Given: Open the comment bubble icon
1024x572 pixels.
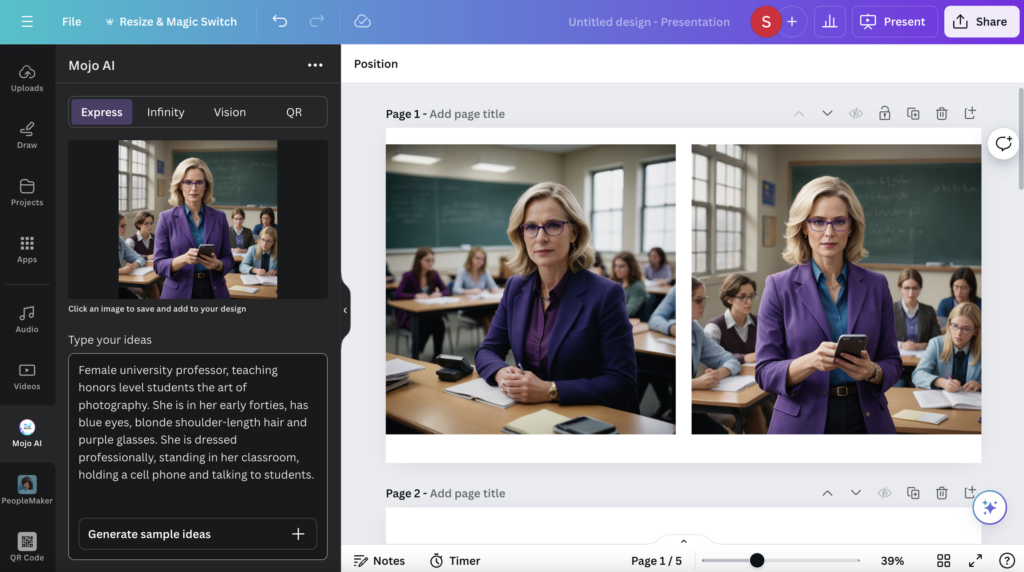Looking at the screenshot, I should coord(1003,144).
